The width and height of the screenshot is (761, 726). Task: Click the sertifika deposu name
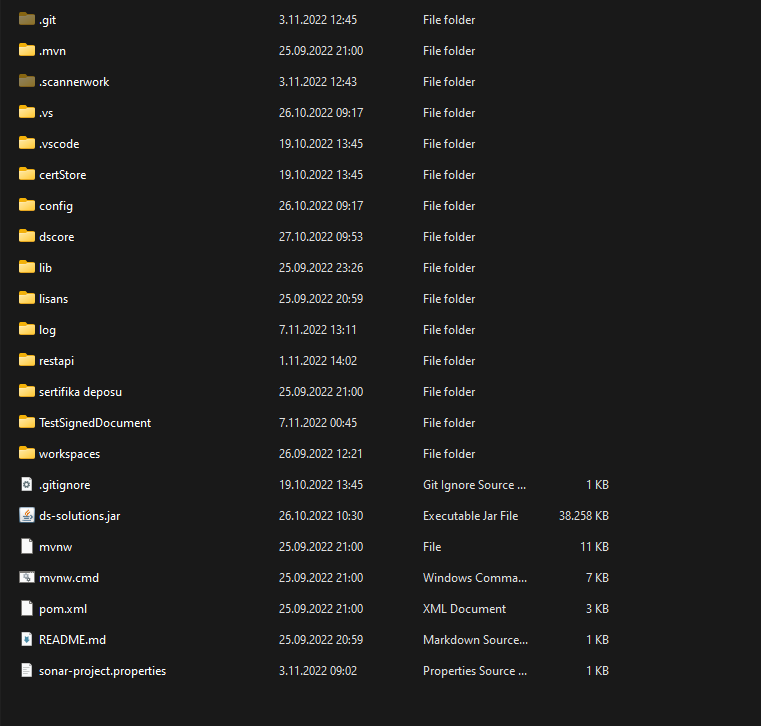pyautogui.click(x=81, y=392)
